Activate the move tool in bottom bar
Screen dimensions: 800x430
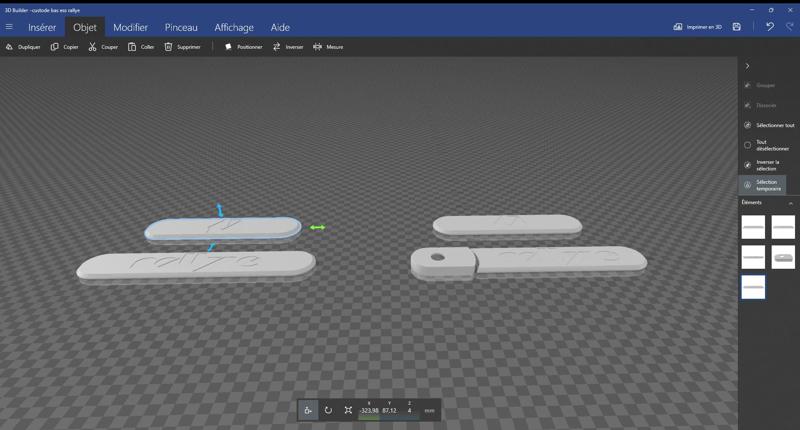308,410
